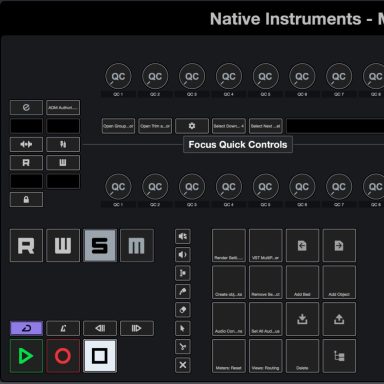
Task: Select the eraser tool
Action: tap(183, 310)
